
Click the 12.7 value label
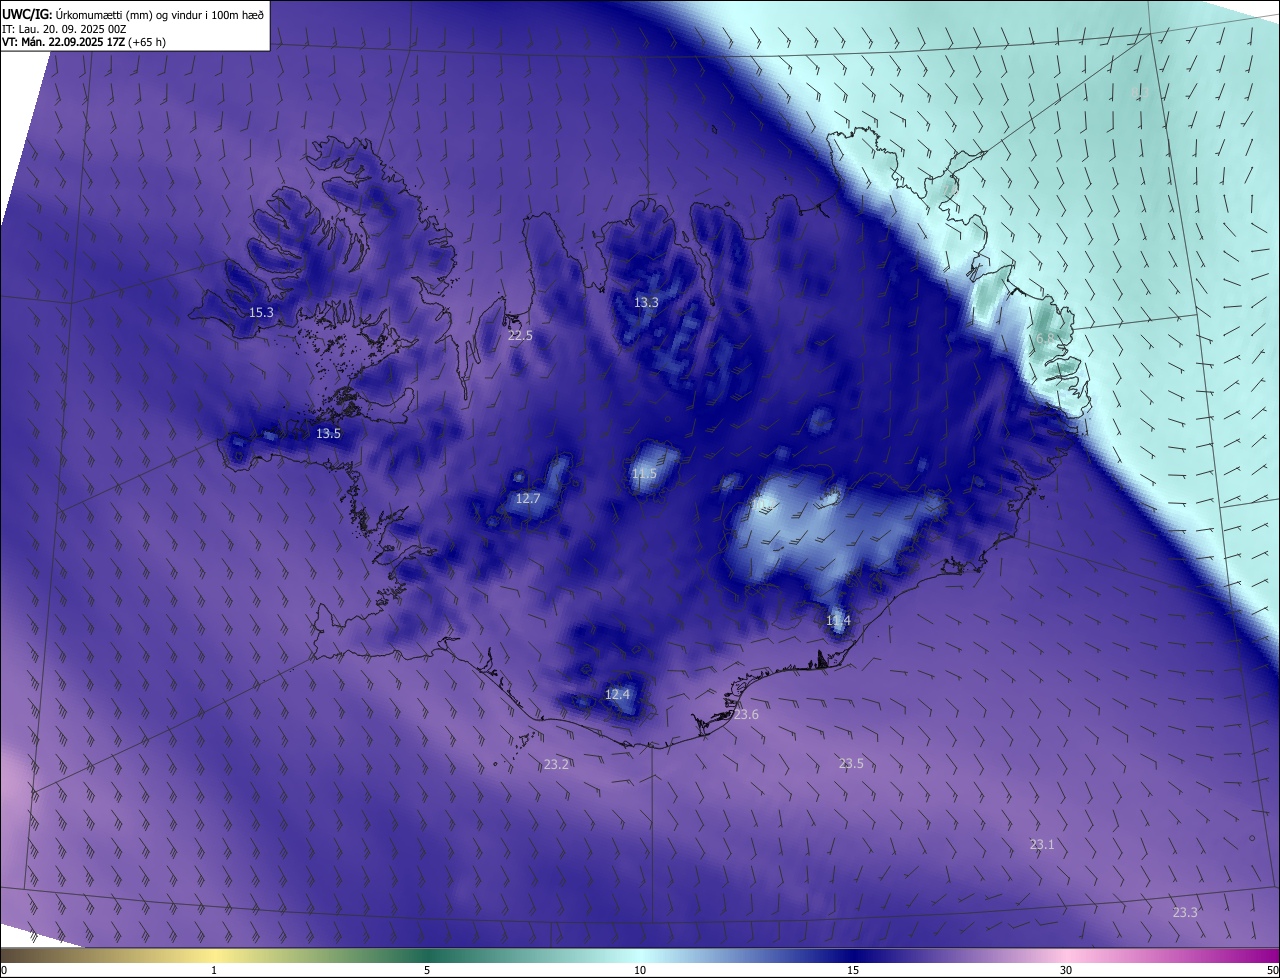(x=527, y=498)
